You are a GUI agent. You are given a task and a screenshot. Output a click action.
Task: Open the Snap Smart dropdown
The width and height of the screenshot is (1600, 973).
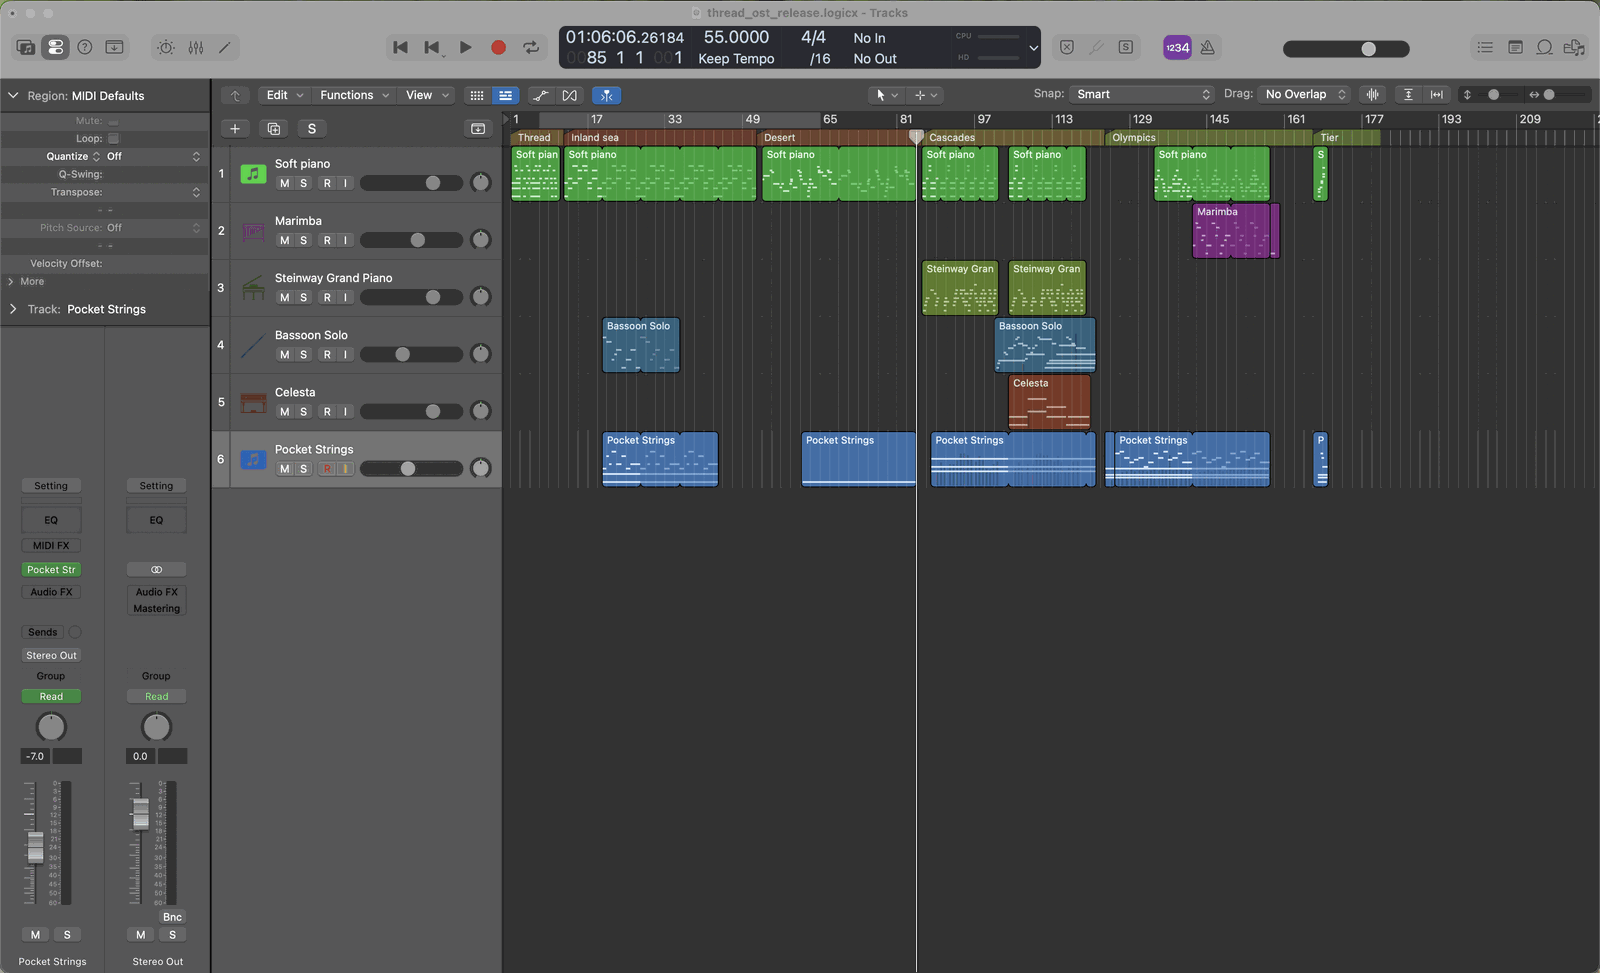point(1142,94)
